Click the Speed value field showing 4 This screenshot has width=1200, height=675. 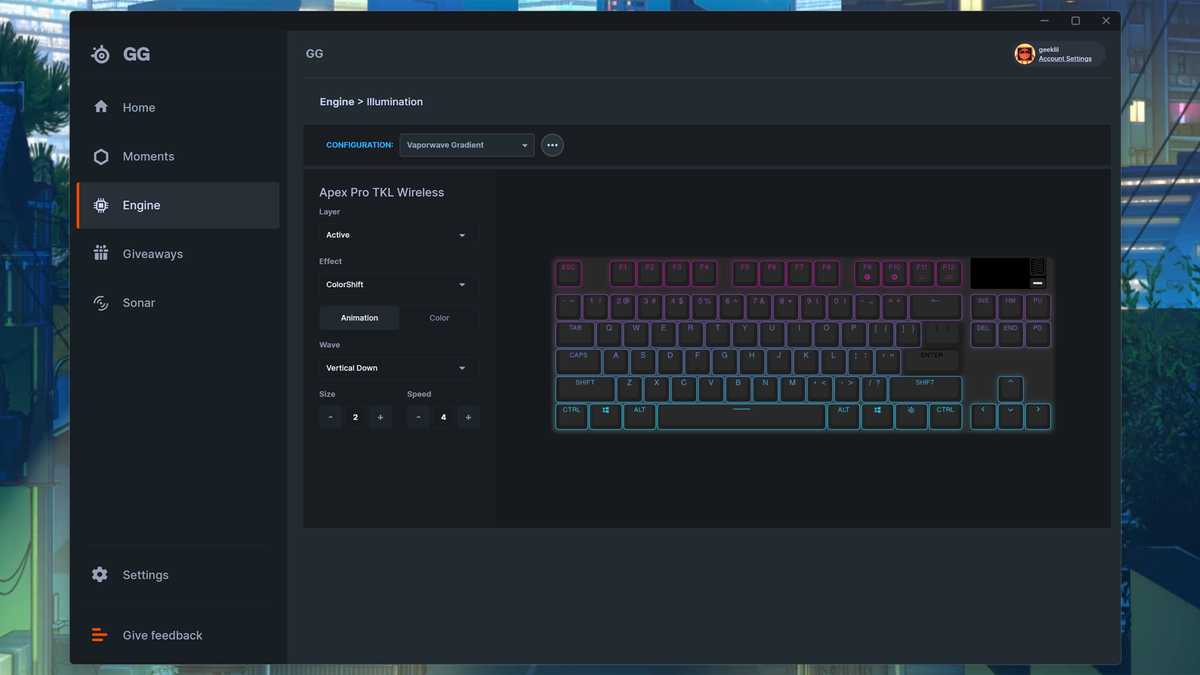443,417
